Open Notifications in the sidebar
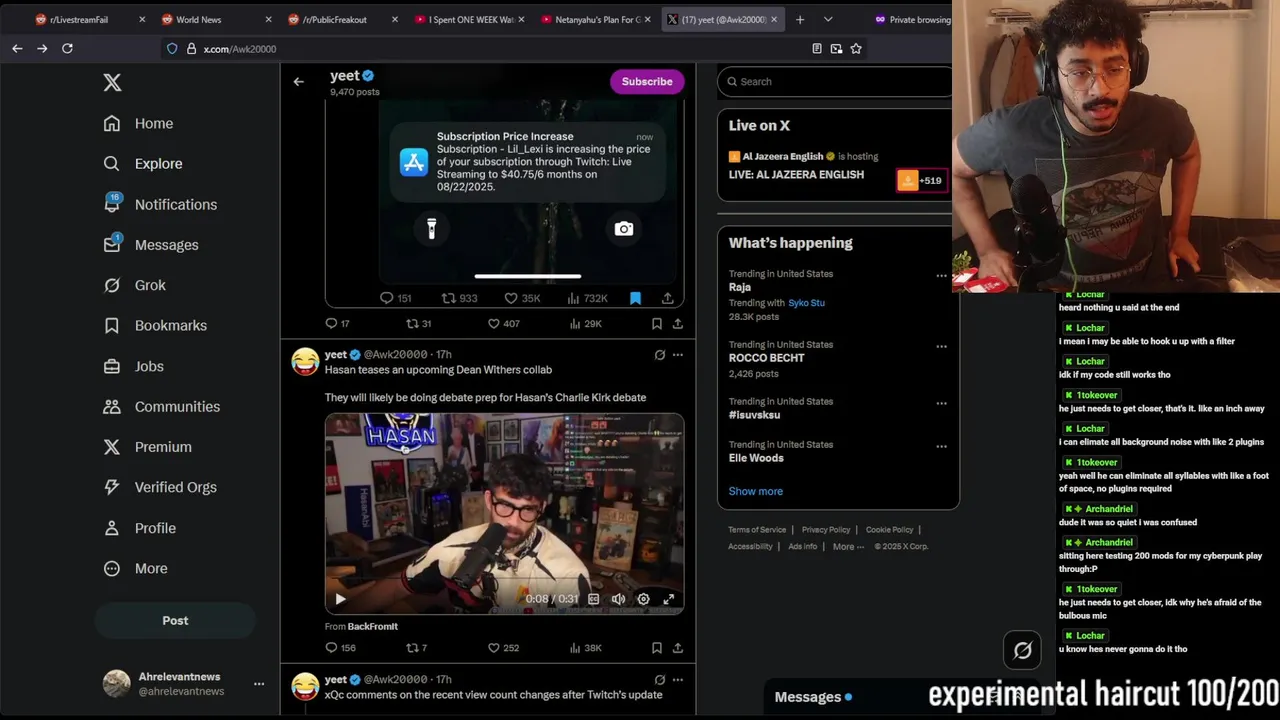1280x720 pixels. 160,204
